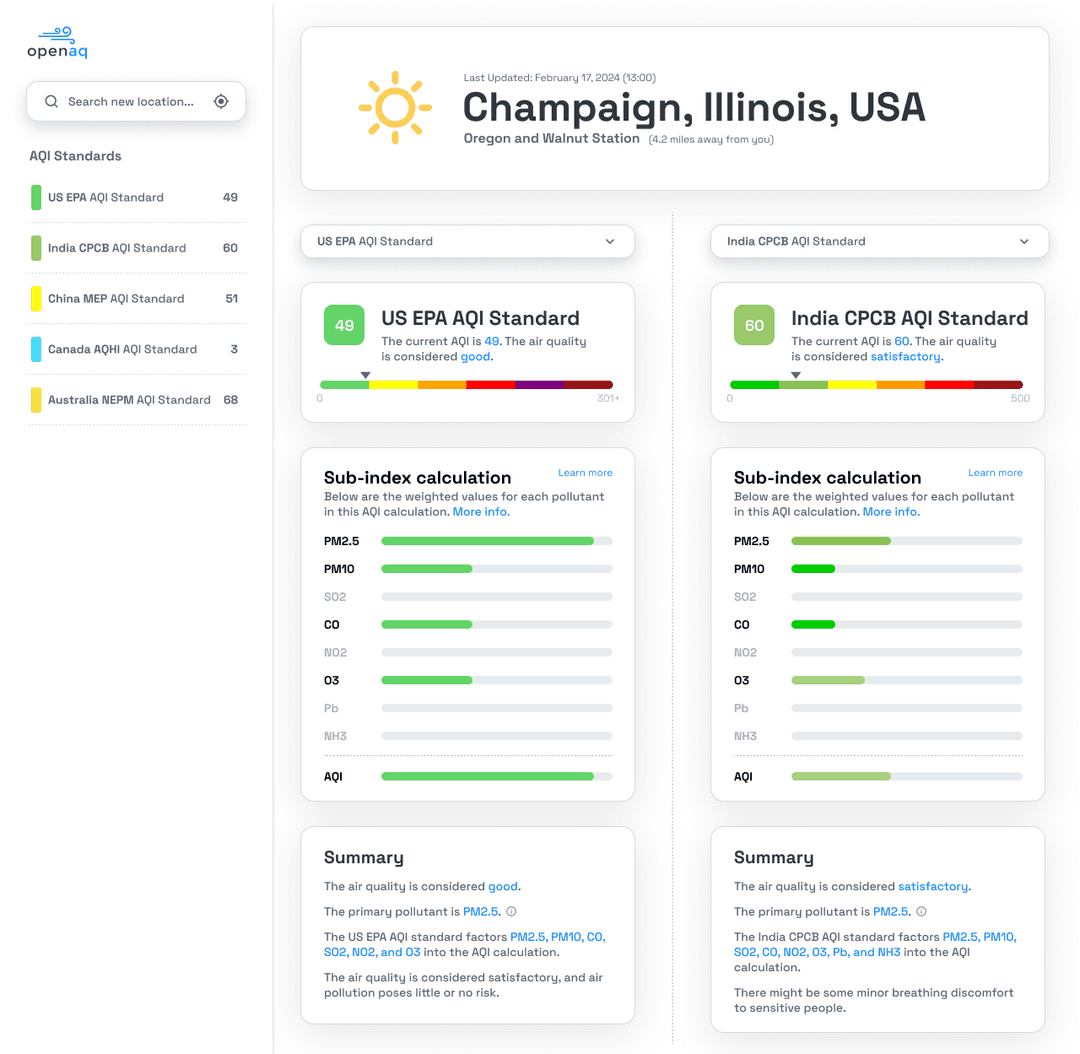Select Australia NEPM AQI Standard in sidebar
Viewport: 1080px width, 1054px height.
coord(136,400)
